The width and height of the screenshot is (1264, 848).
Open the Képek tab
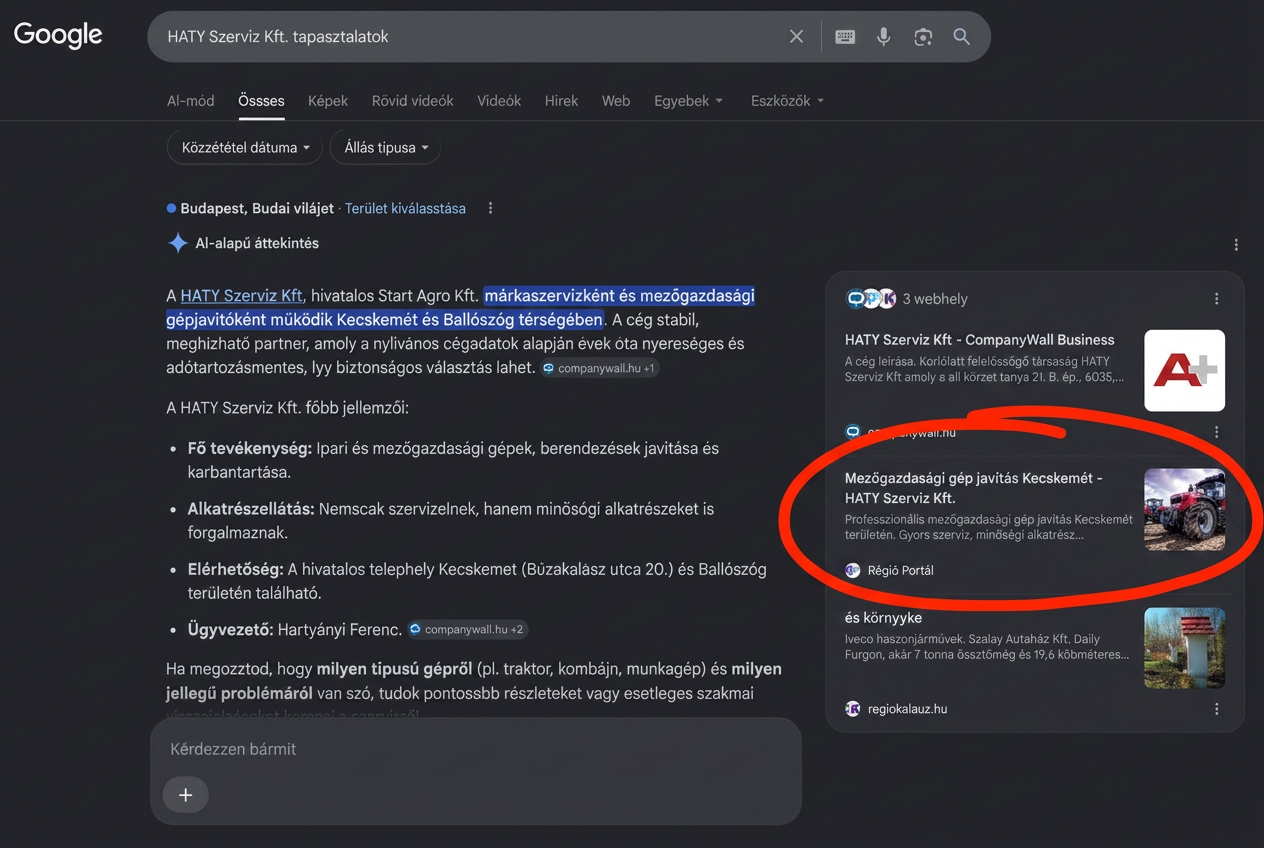point(328,101)
